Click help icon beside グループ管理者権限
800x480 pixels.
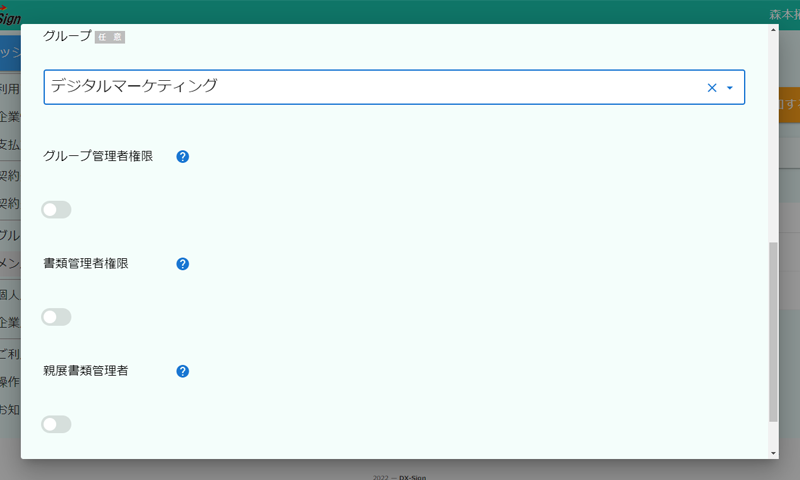tap(183, 157)
